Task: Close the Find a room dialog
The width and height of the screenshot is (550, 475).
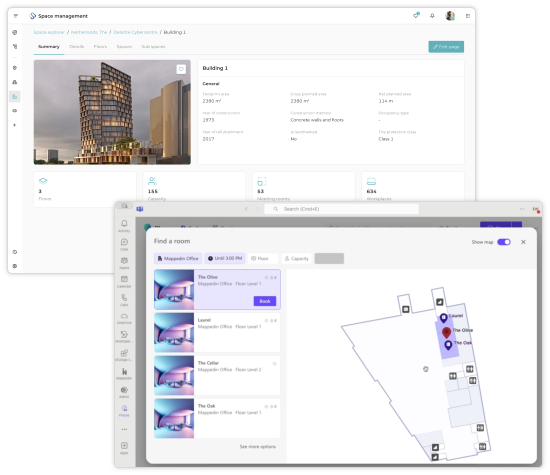Action: point(523,242)
